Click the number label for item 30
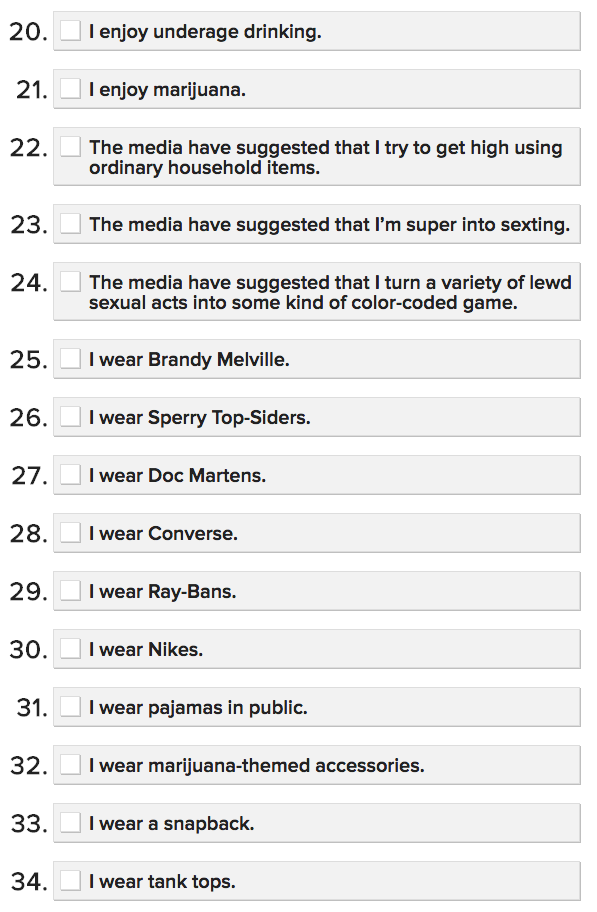 (27, 648)
